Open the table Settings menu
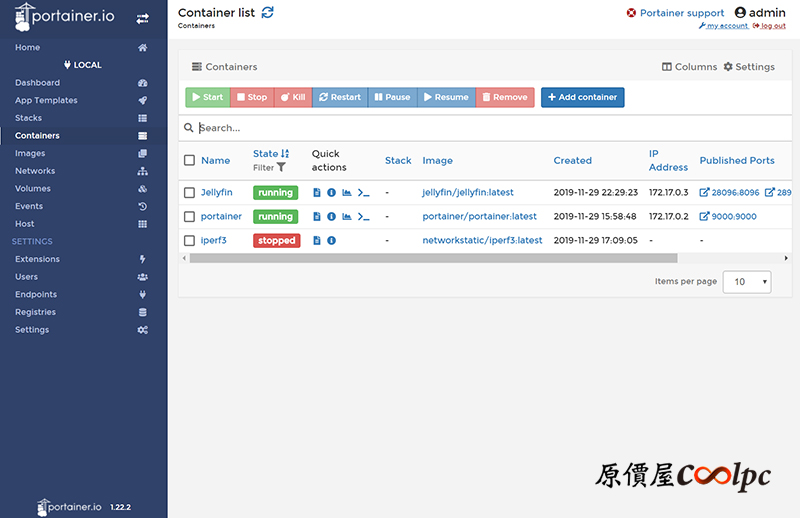The image size is (800, 518). [x=749, y=67]
